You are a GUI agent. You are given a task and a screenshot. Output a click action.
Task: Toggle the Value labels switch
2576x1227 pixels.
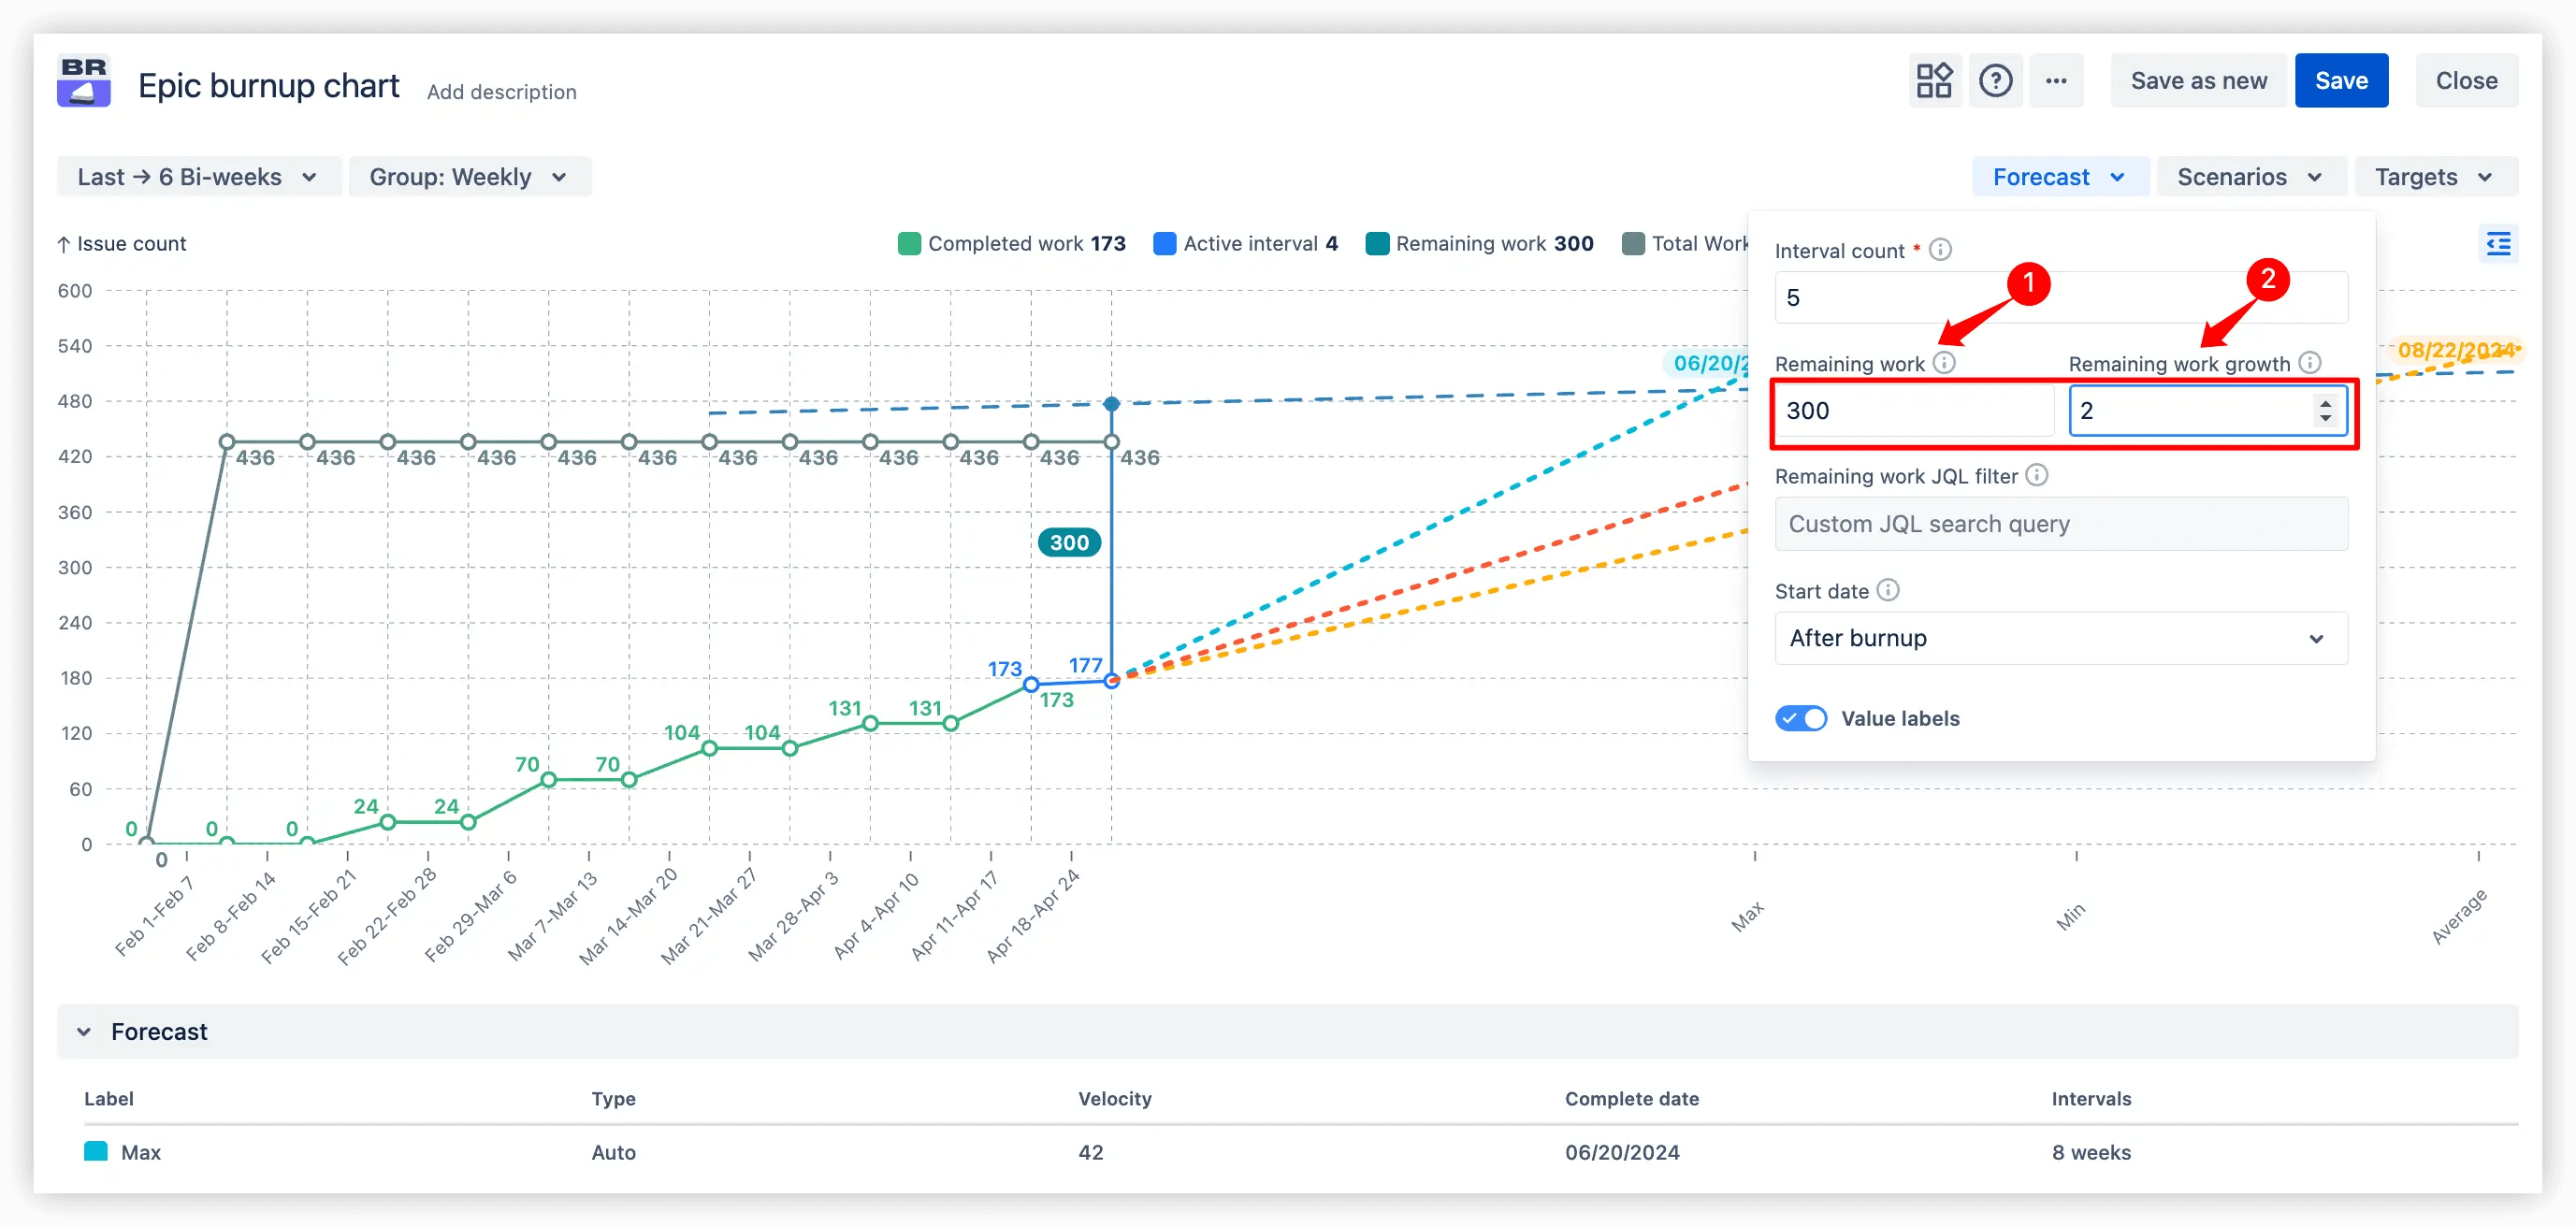click(x=1801, y=718)
